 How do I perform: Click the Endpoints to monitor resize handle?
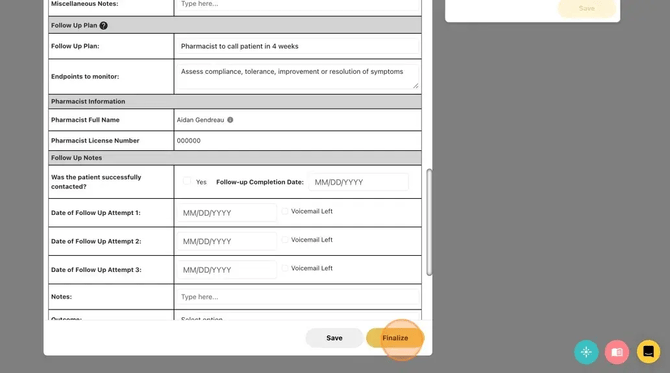(415, 85)
